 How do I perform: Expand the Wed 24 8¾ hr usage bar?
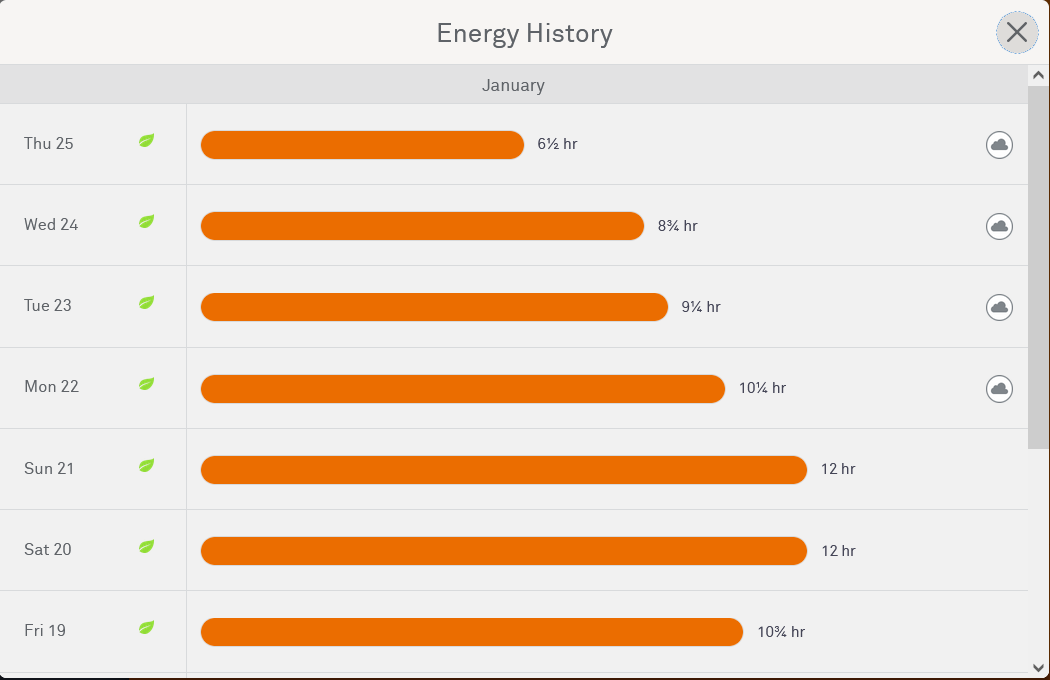click(422, 226)
